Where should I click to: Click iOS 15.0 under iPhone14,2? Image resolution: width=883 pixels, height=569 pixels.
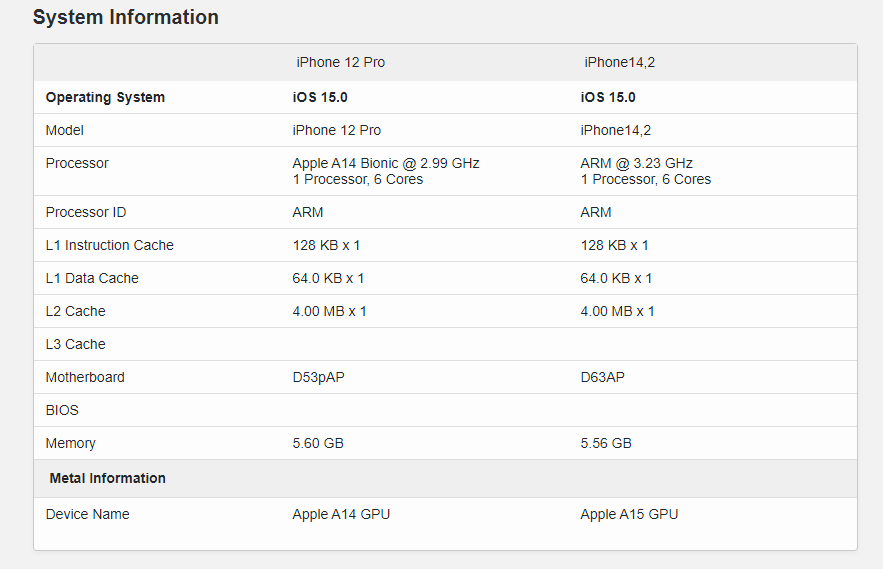[608, 97]
